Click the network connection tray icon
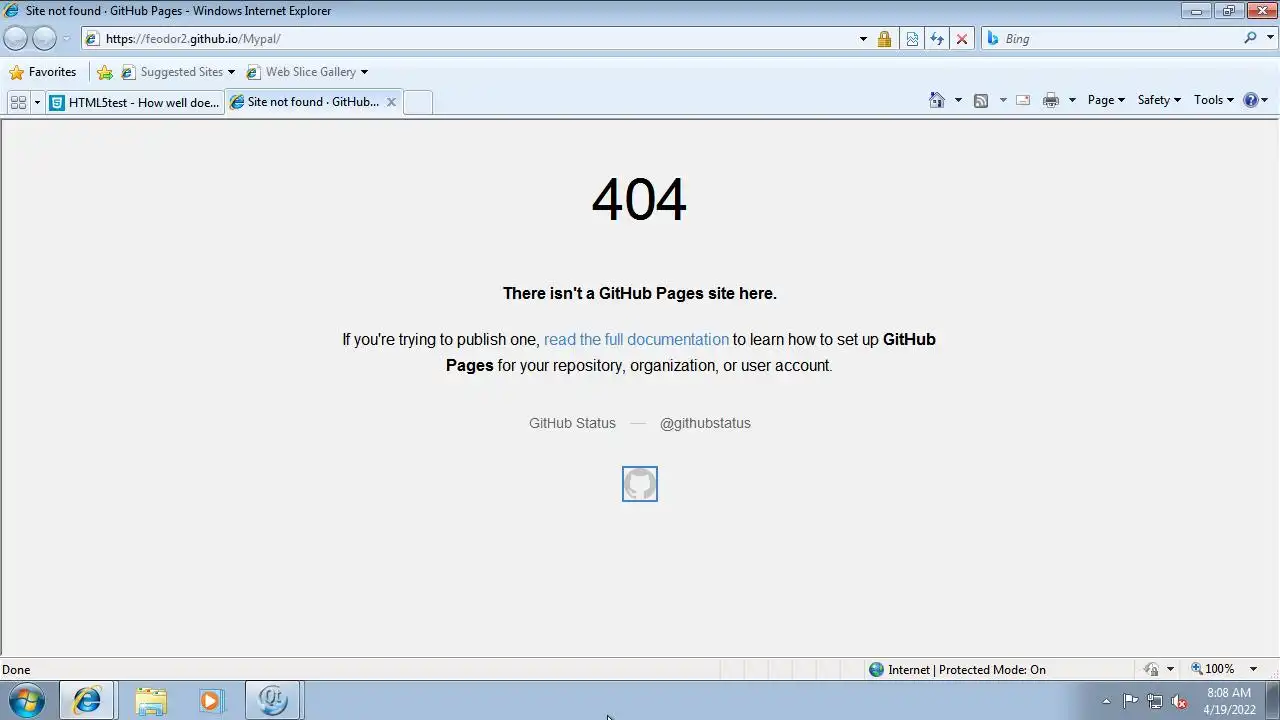Screen dimensions: 1280x720 tap(1155, 701)
